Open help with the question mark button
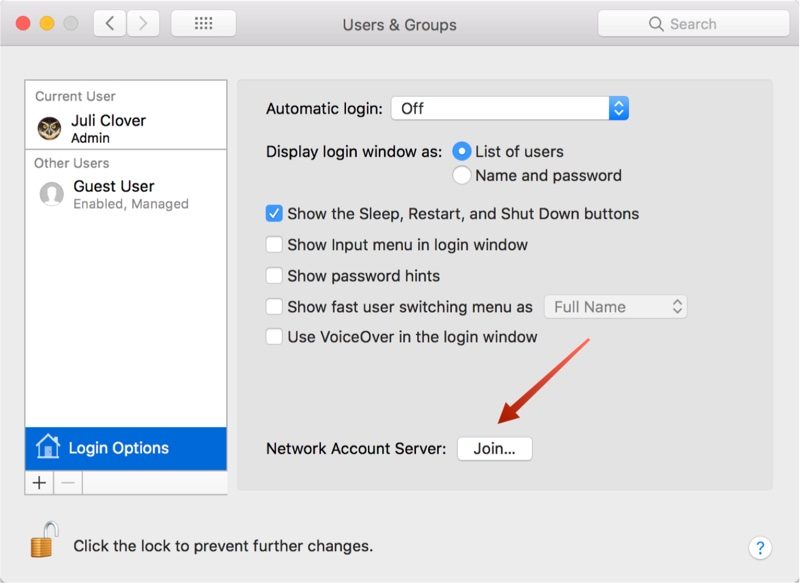 point(760,548)
